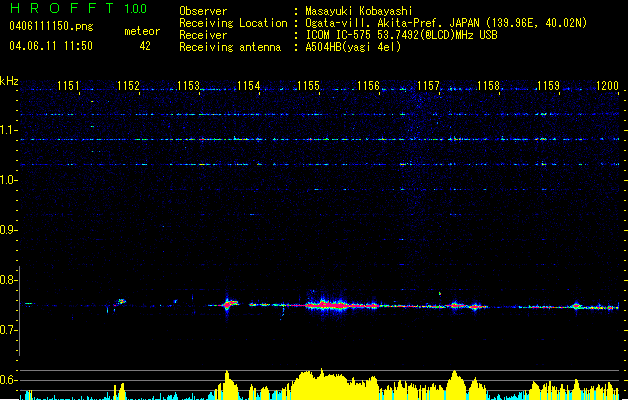Click the 1.1 kHz axis label

(8, 130)
